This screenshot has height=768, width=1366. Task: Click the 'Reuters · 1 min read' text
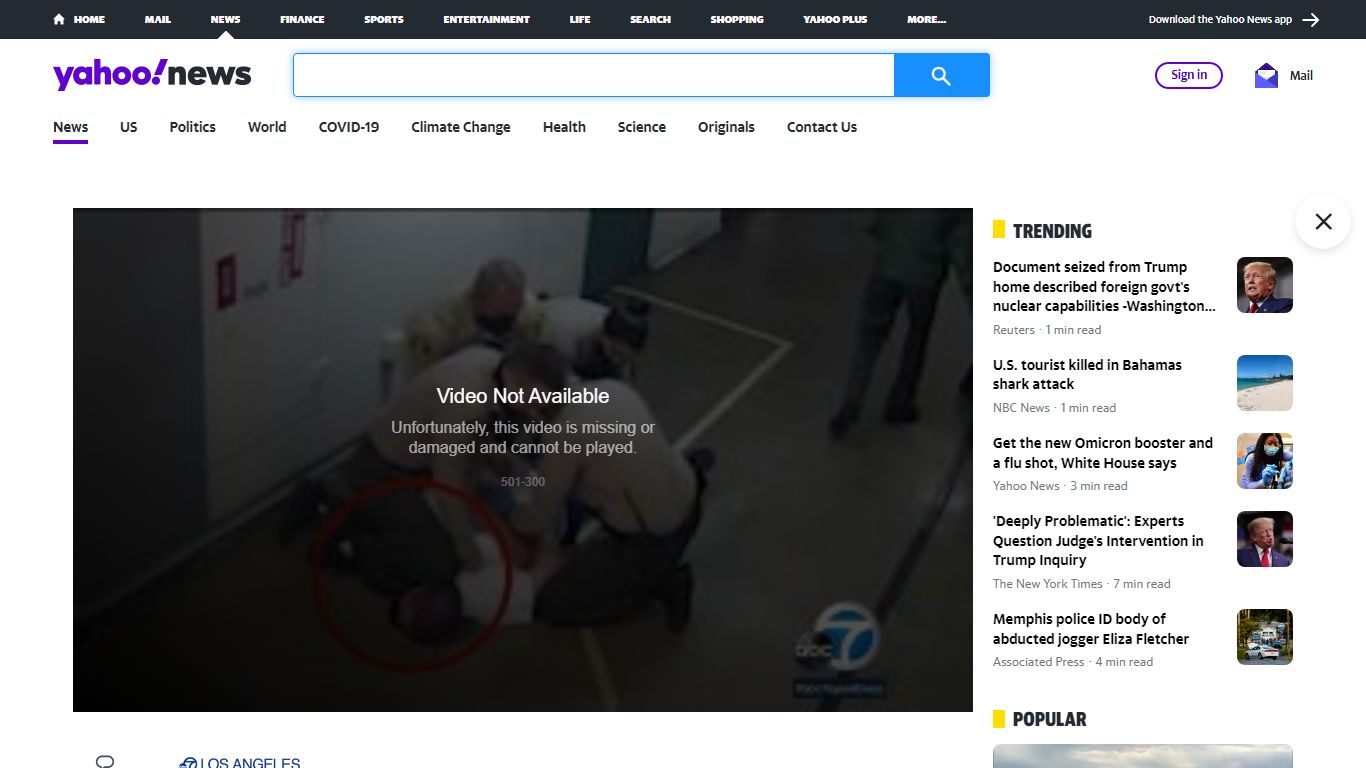point(1047,330)
